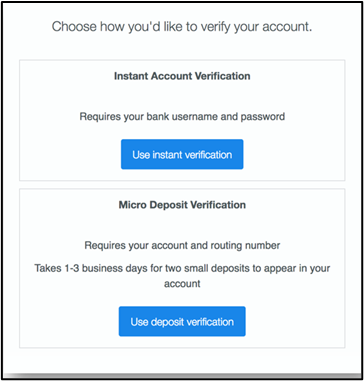Click 'Requires your bank username and password' text
Screen dimensions: 364x381
pyautogui.click(x=182, y=117)
